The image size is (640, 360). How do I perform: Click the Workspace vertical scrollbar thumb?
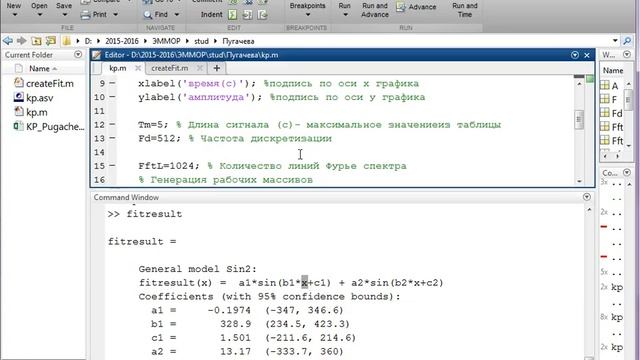click(x=629, y=99)
